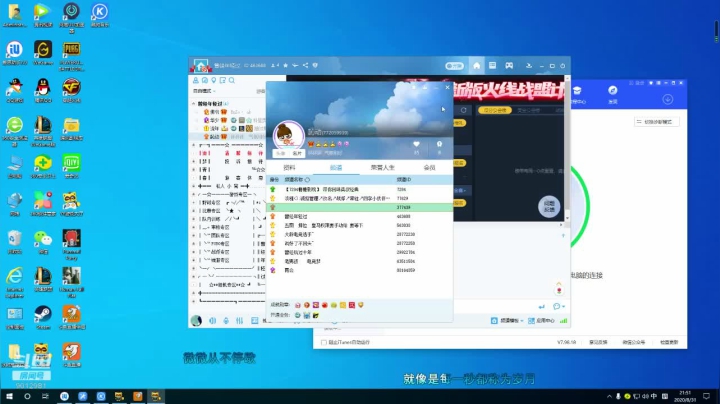Click the Cortana circle on taskbar
720x404 pixels.
point(27,396)
